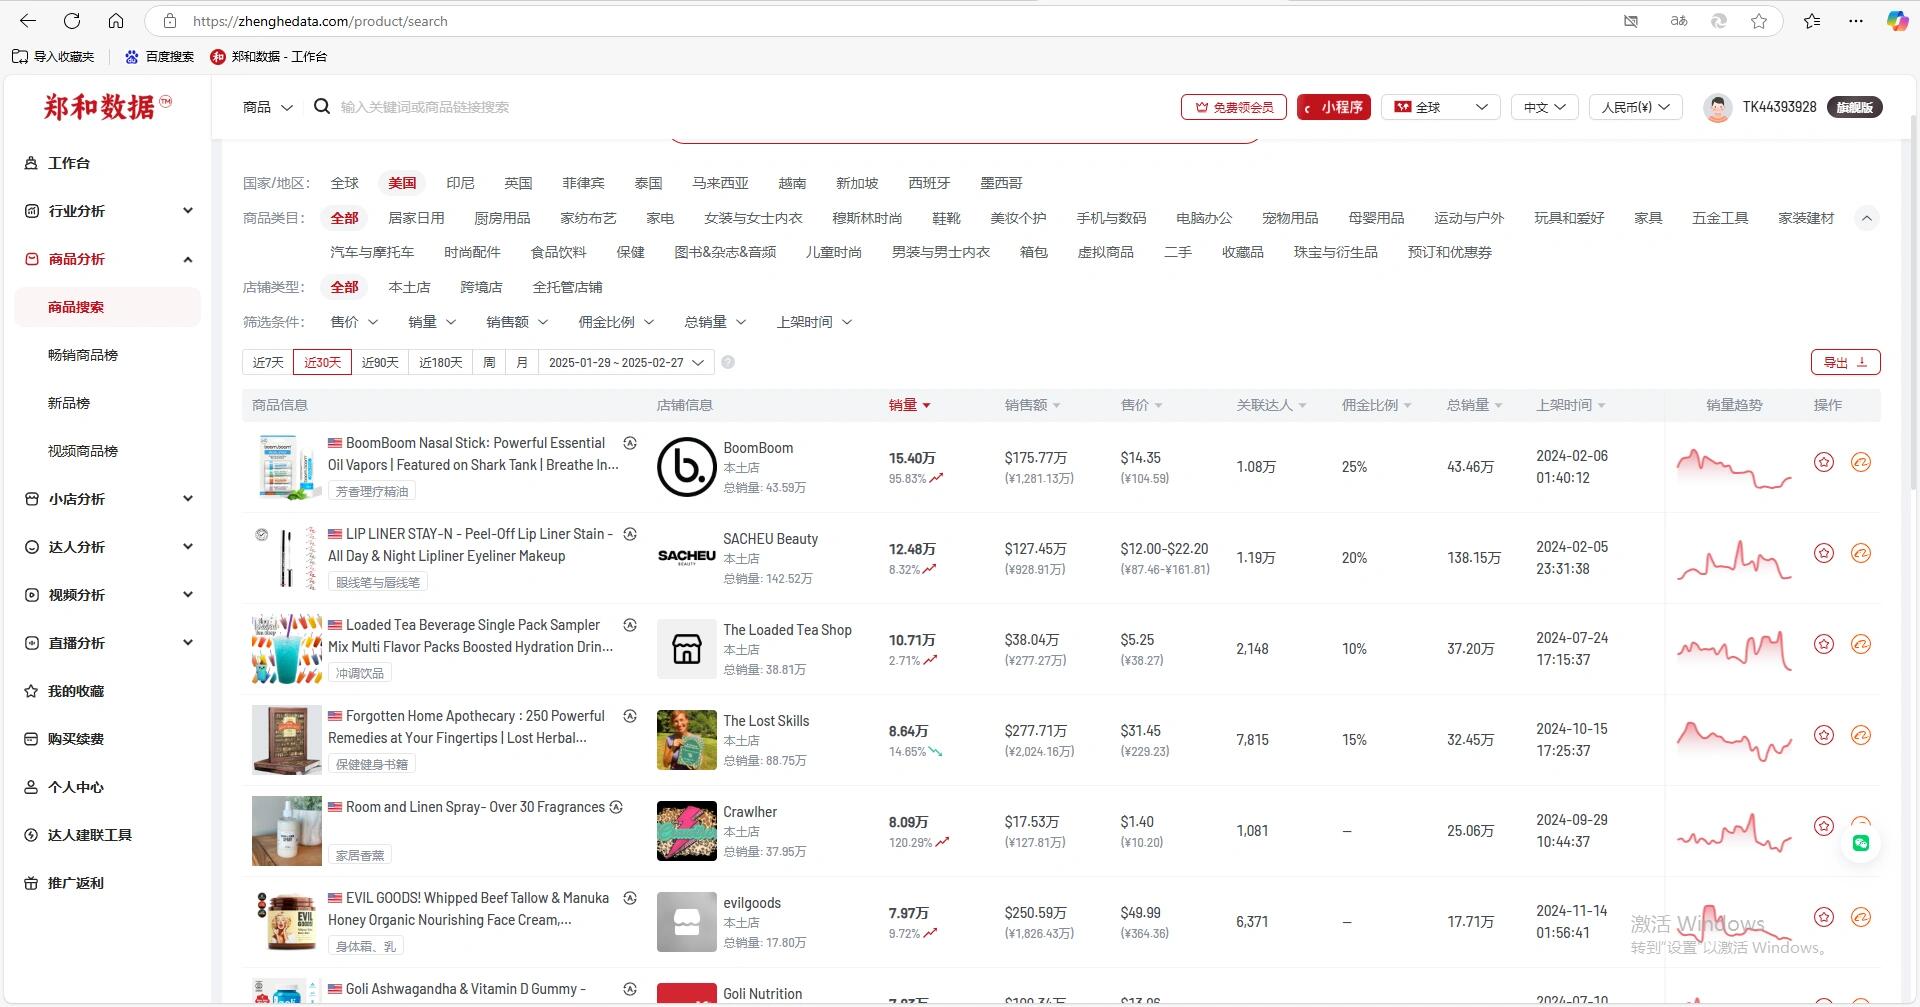Favorite the BoomBoom Nasal Stick product star

coord(1824,462)
